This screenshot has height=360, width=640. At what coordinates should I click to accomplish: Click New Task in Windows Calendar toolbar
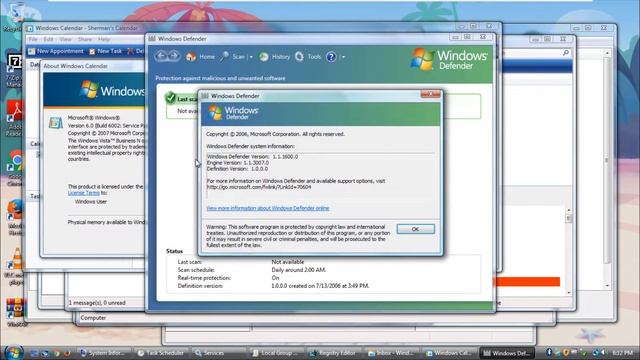click(105, 51)
